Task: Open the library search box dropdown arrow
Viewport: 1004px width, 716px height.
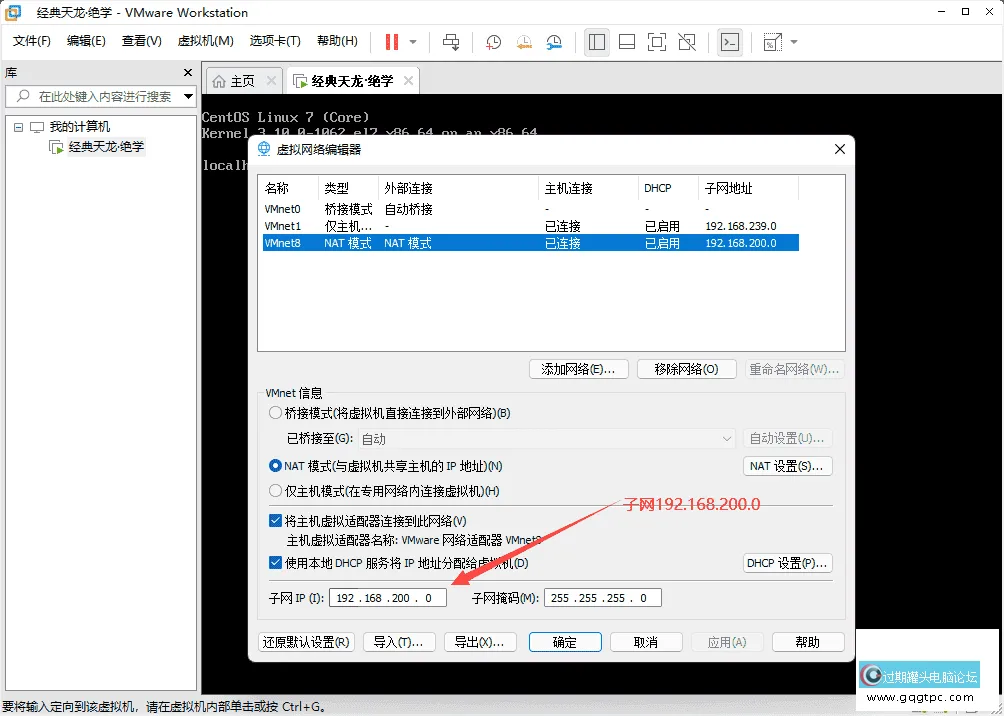Action: coord(189,97)
